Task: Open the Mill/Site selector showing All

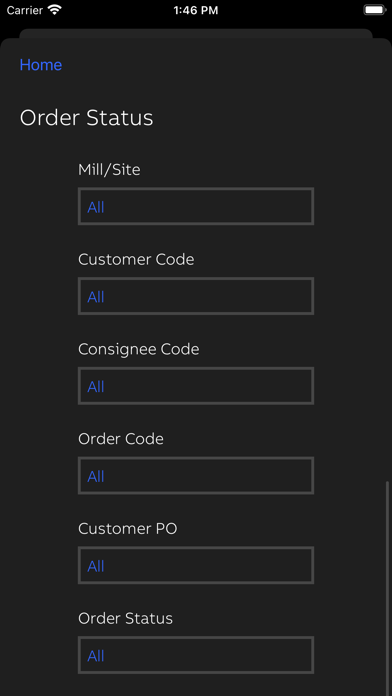Action: pyautogui.click(x=196, y=206)
